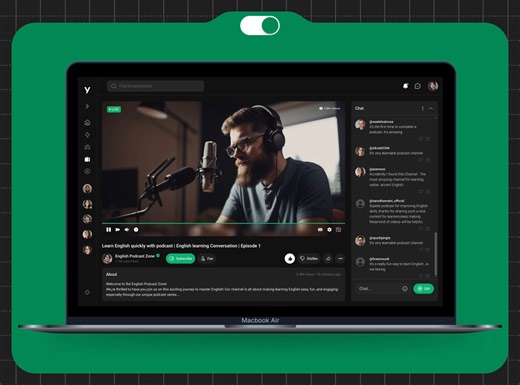Image resolution: width=520 pixels, height=385 pixels.
Task: Click the Fan button
Action: [x=207, y=259]
